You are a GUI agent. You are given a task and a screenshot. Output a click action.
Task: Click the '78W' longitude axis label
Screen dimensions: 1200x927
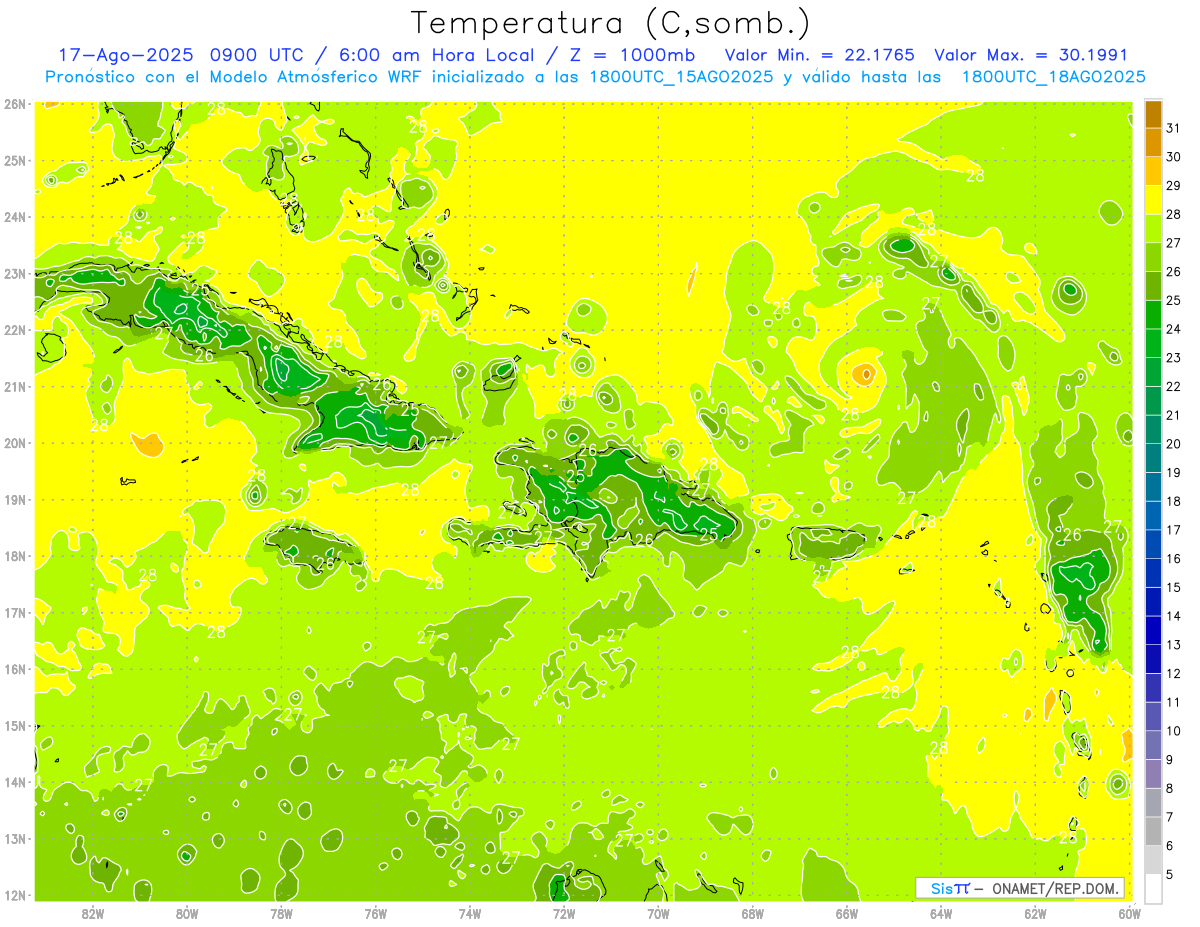[x=281, y=913]
